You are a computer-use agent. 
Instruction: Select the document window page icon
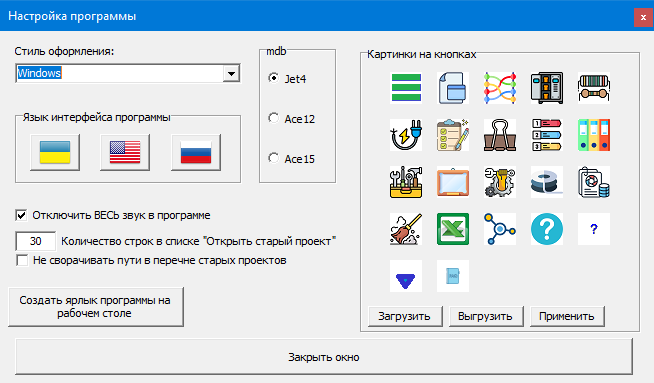tap(453, 88)
